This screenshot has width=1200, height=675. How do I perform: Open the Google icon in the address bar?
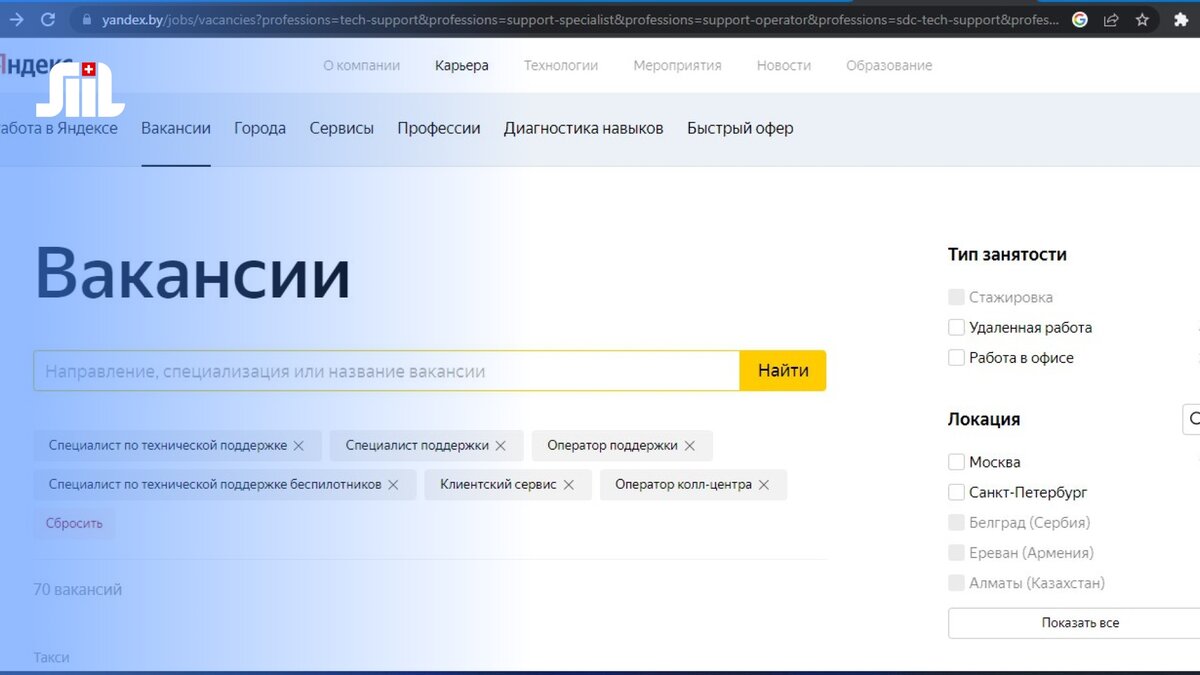(x=1080, y=19)
